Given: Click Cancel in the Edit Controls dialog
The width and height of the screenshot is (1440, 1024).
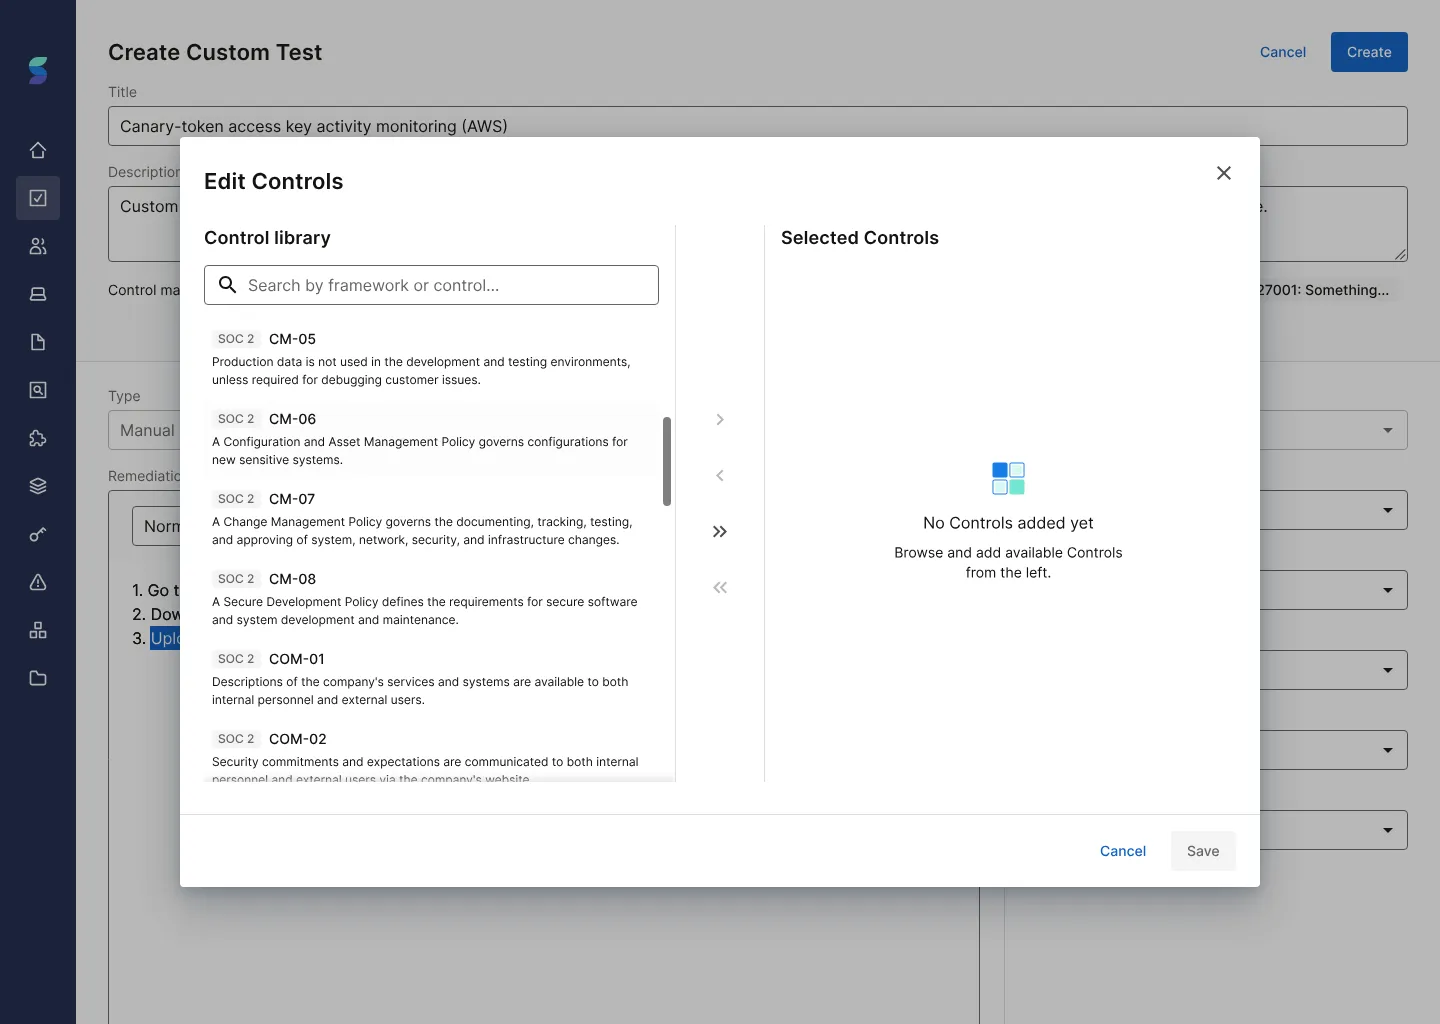Looking at the screenshot, I should (x=1122, y=851).
